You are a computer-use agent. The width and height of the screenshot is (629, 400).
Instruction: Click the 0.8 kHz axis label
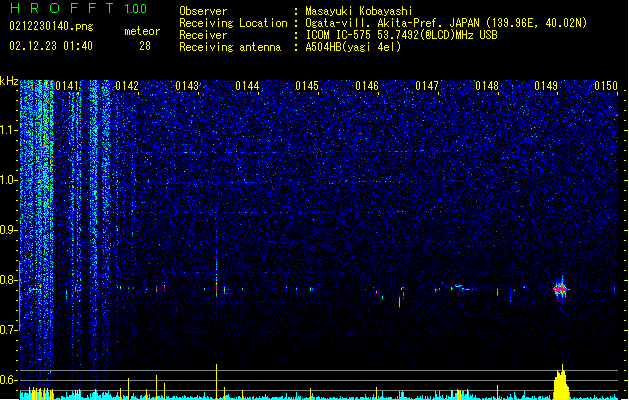tap(8, 280)
